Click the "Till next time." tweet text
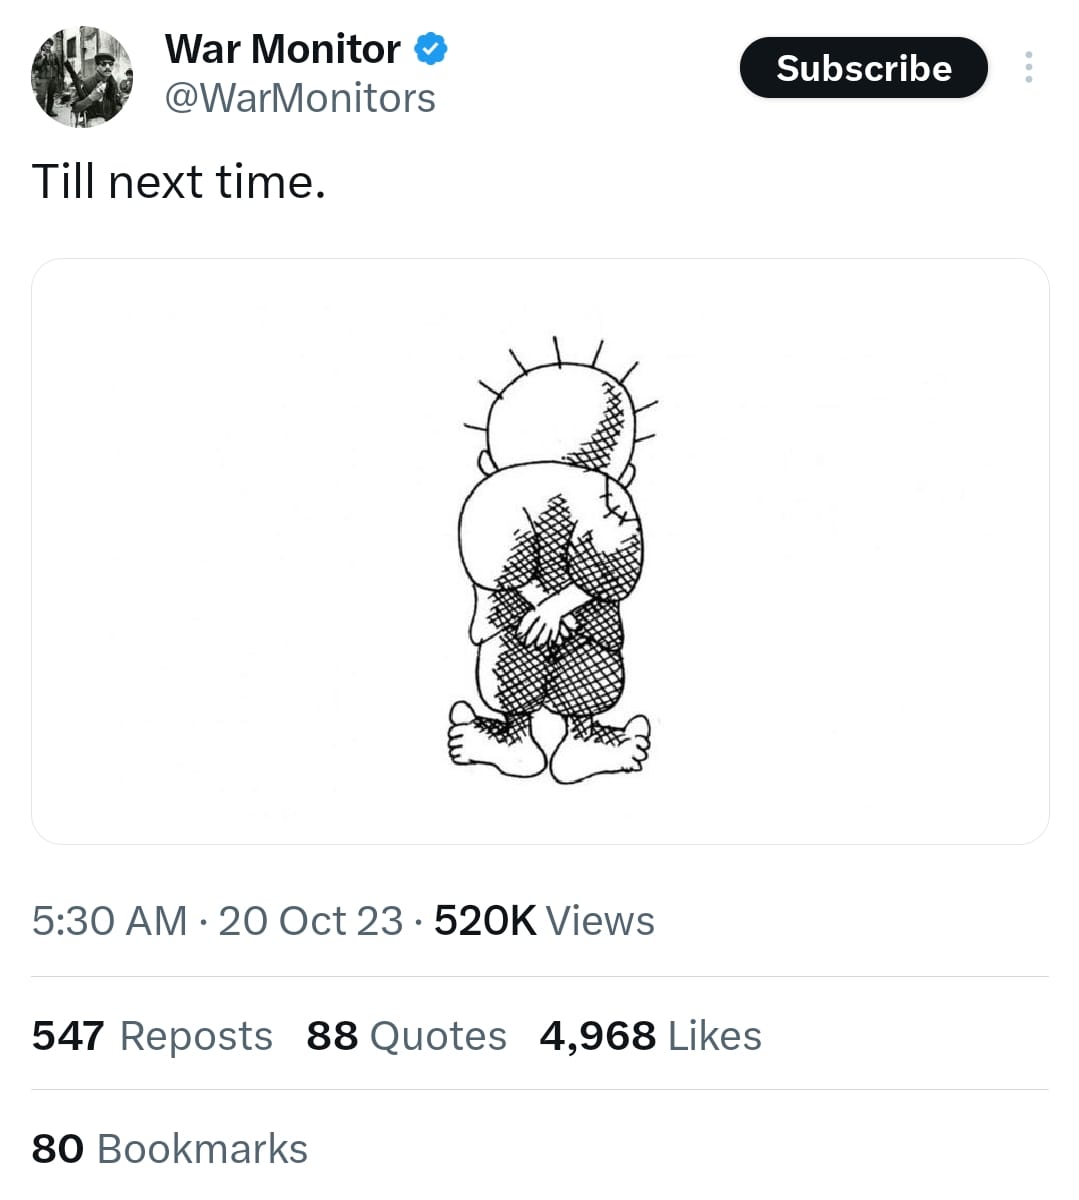Viewport: 1079px width, 1200px height. pos(178,182)
